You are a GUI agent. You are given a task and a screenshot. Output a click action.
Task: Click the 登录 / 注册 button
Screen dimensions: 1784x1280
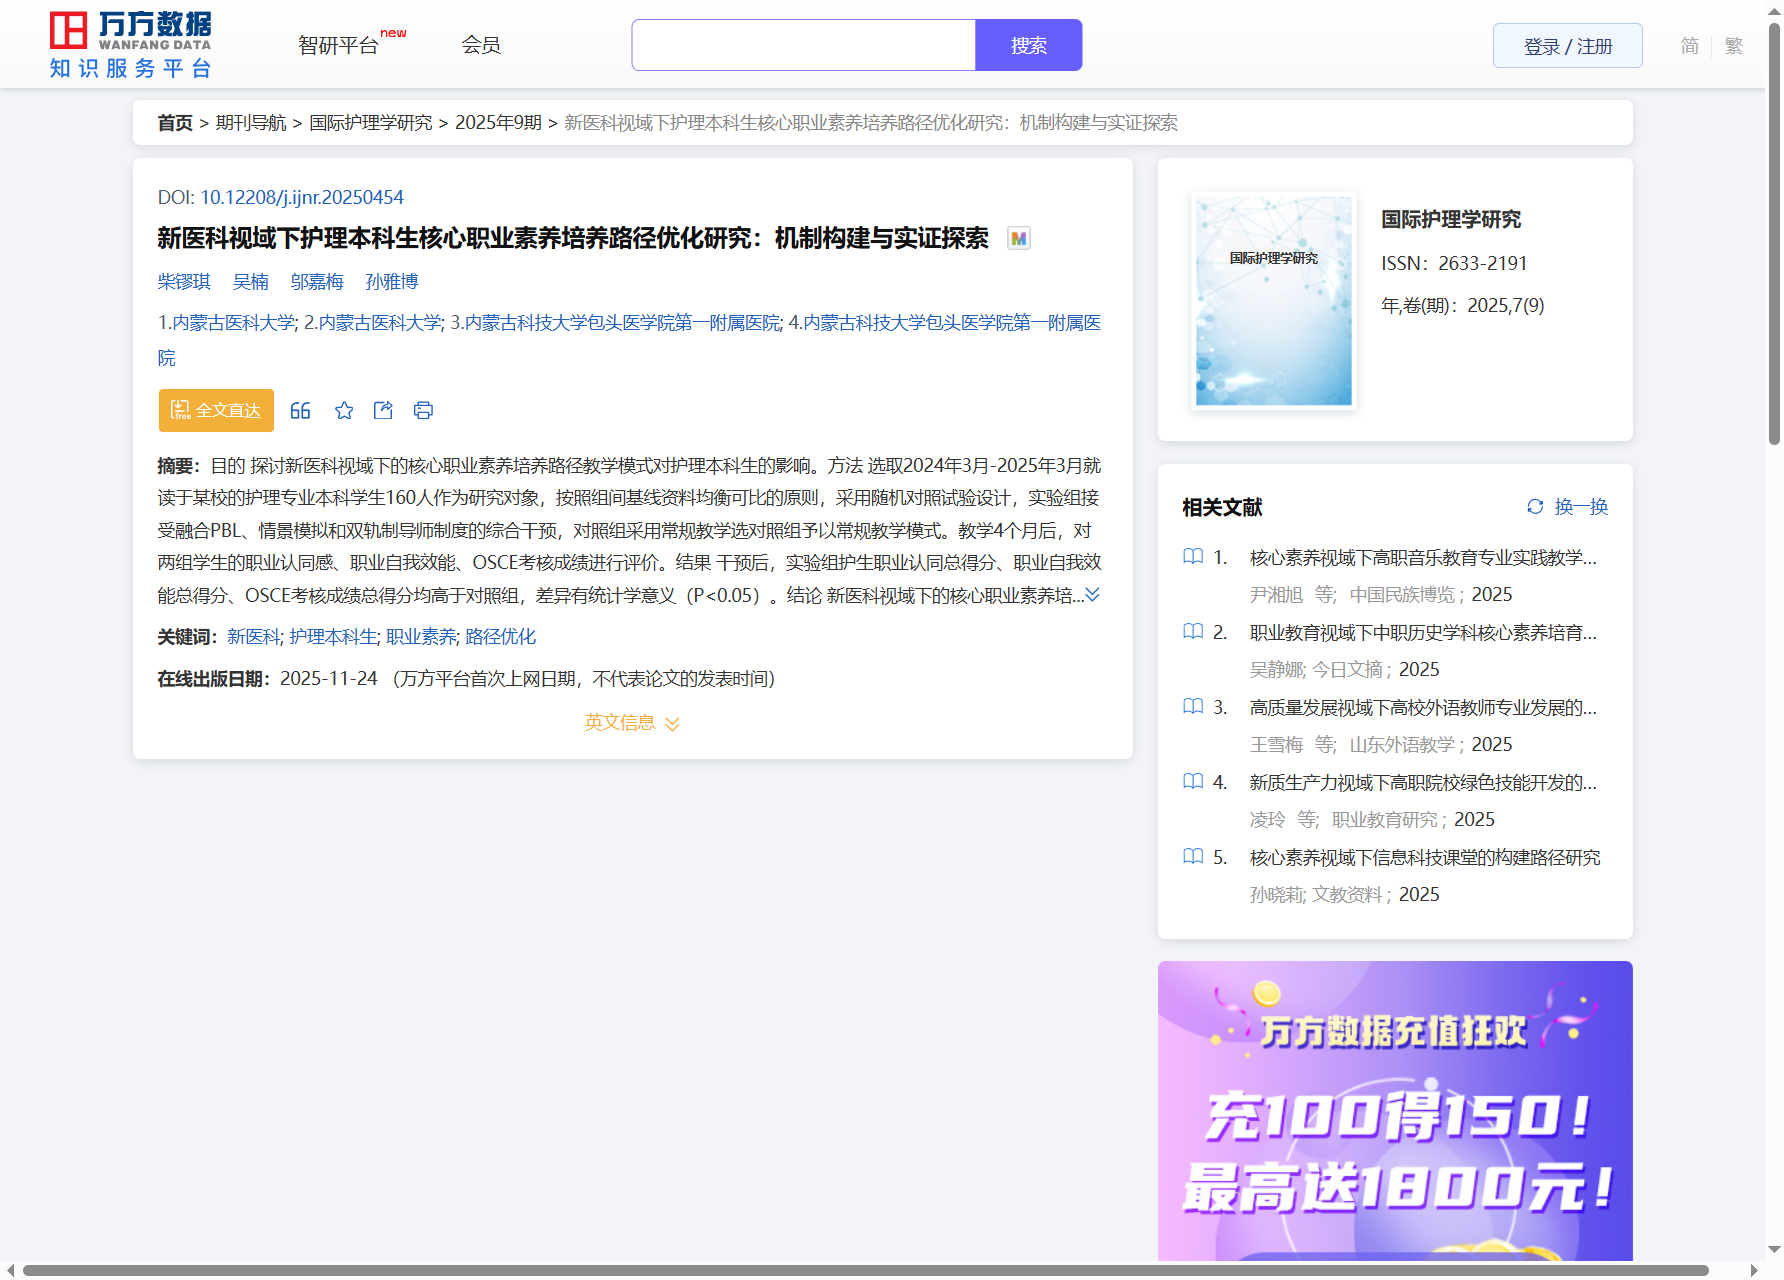pyautogui.click(x=1567, y=46)
